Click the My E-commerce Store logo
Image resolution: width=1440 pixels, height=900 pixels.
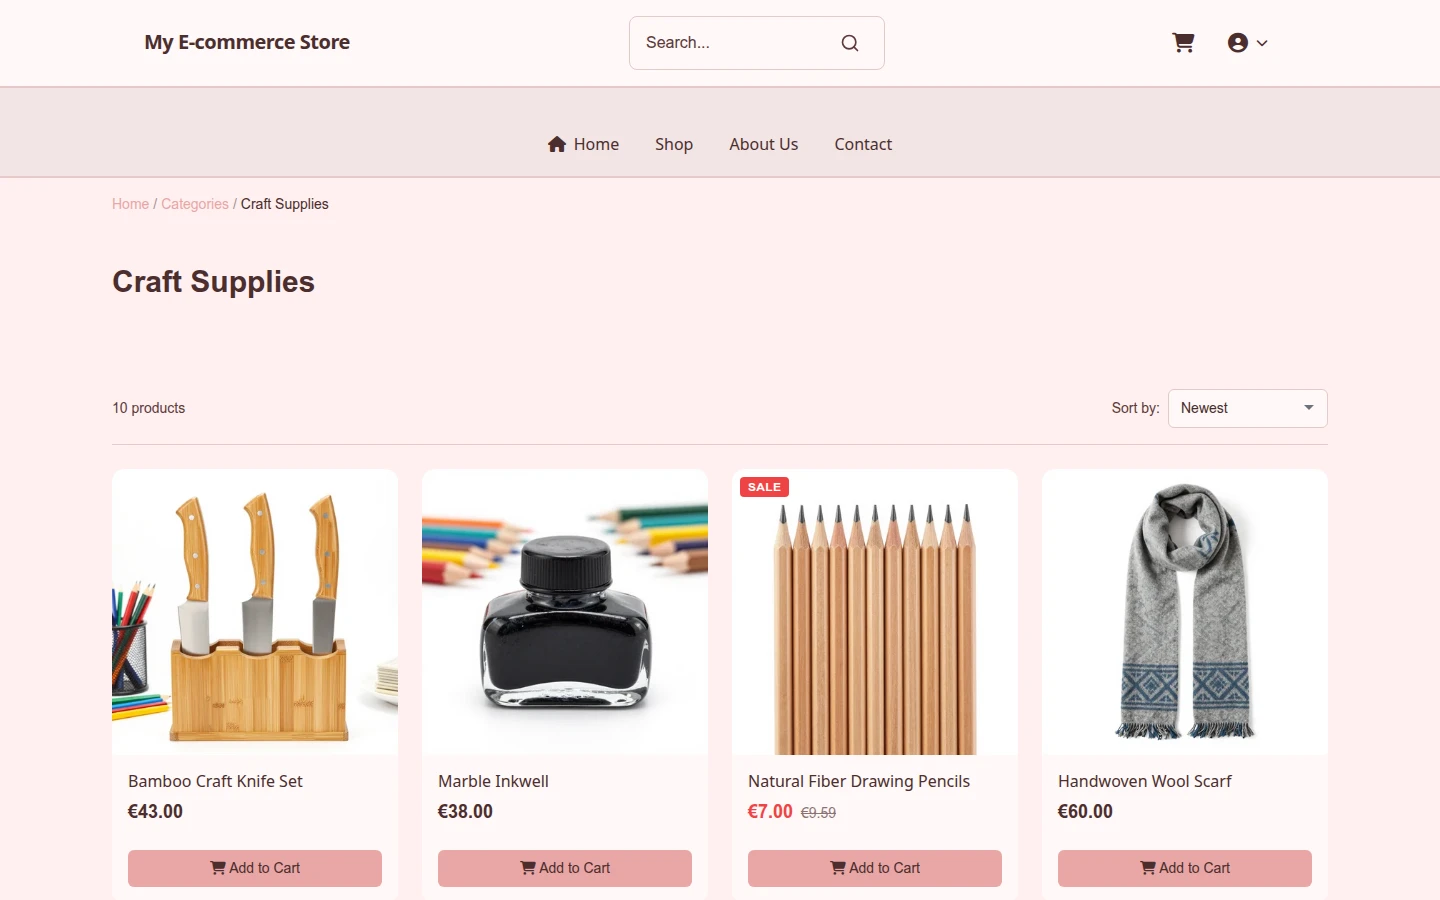click(247, 42)
